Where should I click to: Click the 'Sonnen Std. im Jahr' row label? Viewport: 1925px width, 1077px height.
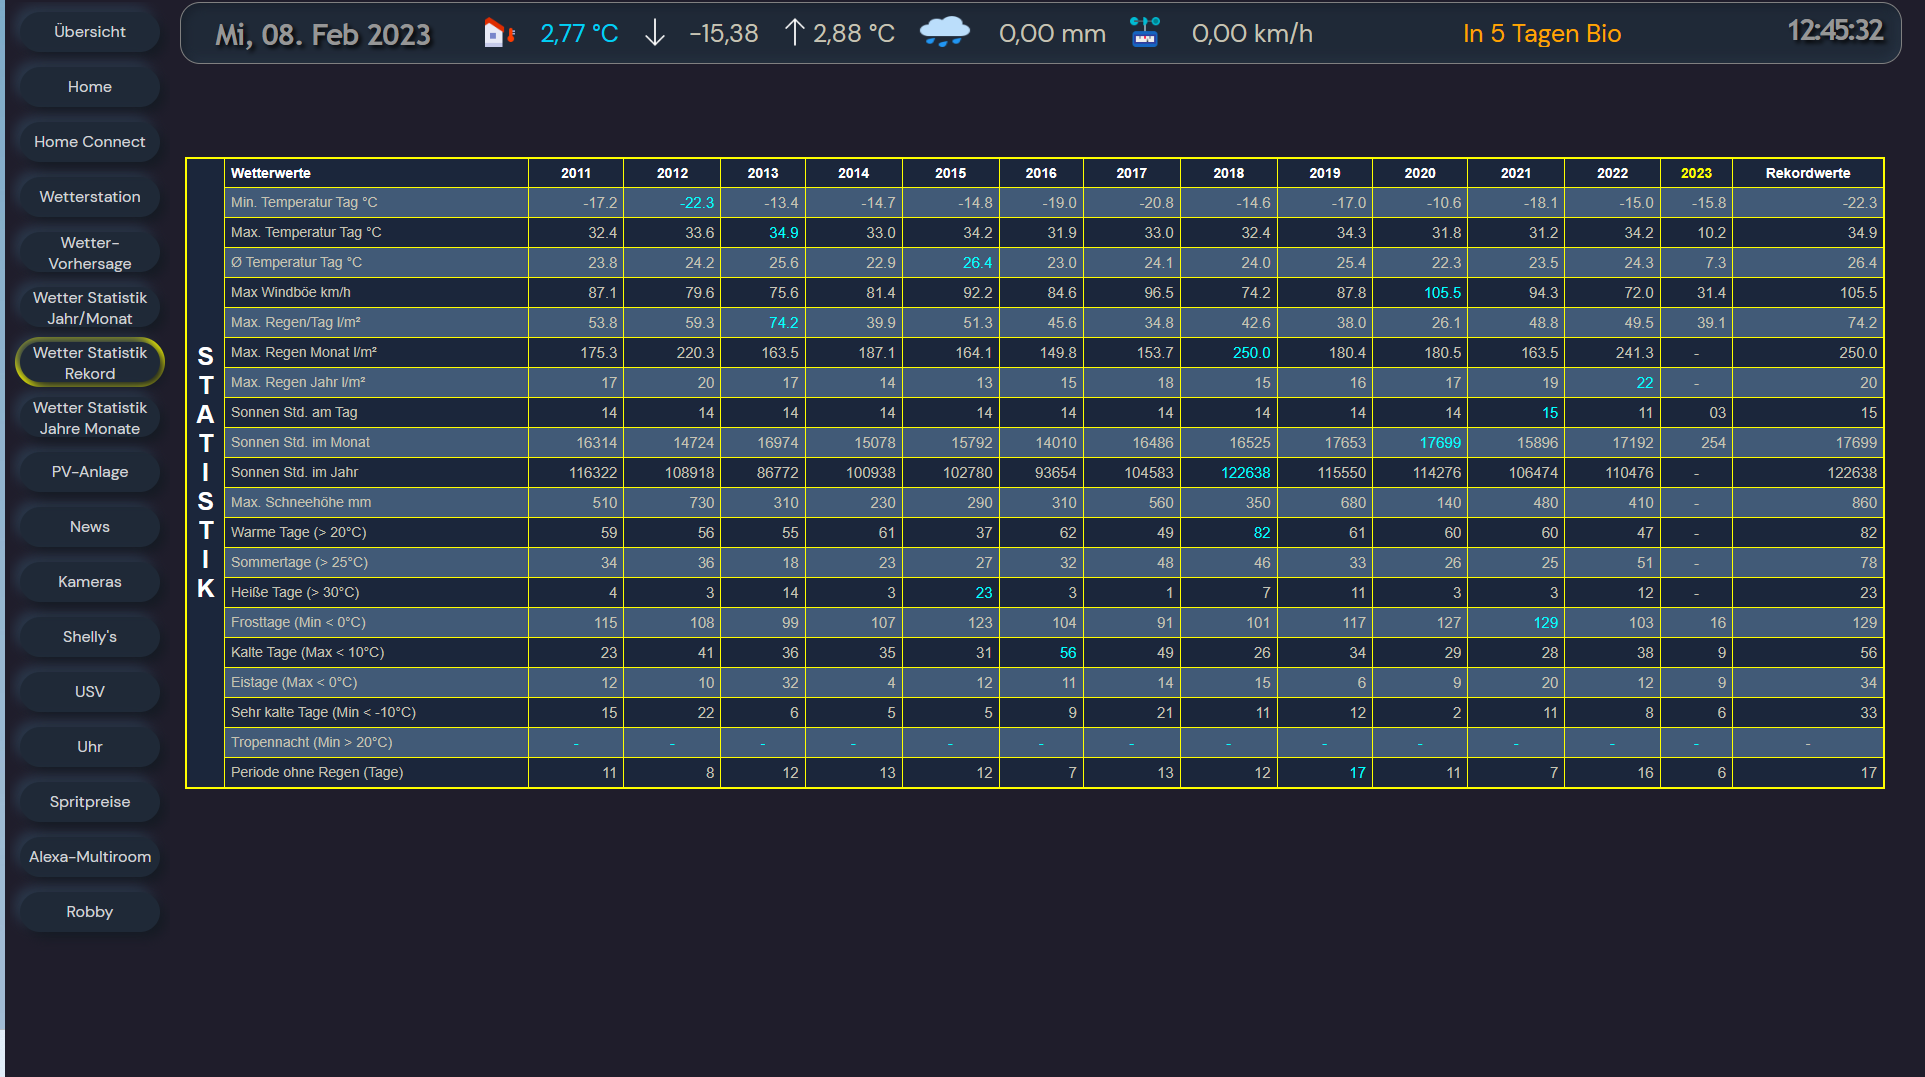click(294, 472)
